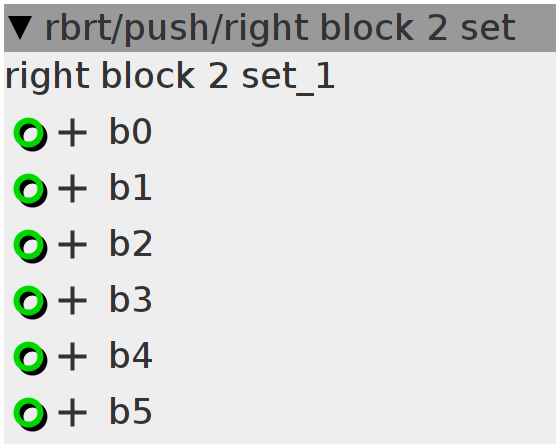Screen dimensions: 560x448
Task: Select the b5 item label
Action: tap(131, 411)
